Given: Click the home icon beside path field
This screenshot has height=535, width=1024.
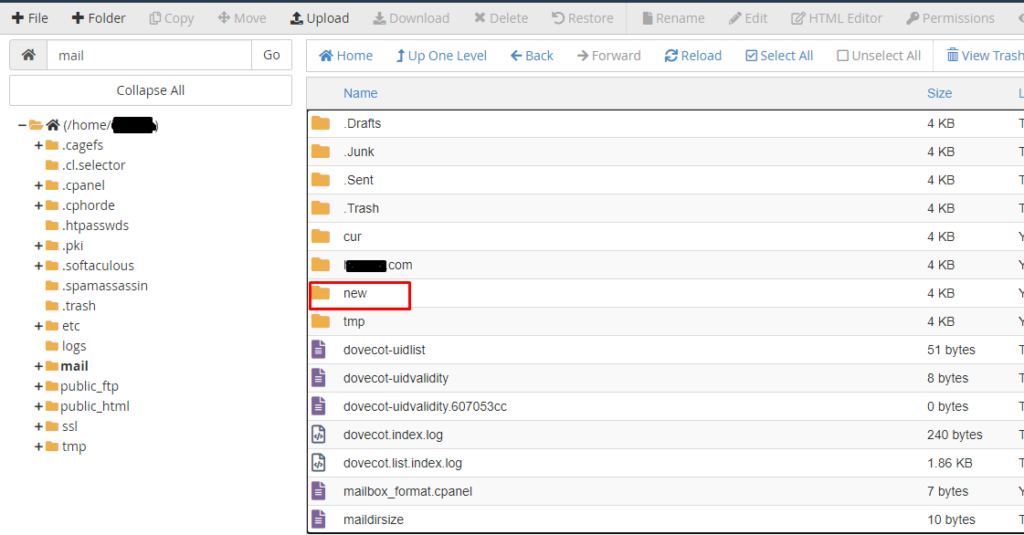Looking at the screenshot, I should point(28,55).
